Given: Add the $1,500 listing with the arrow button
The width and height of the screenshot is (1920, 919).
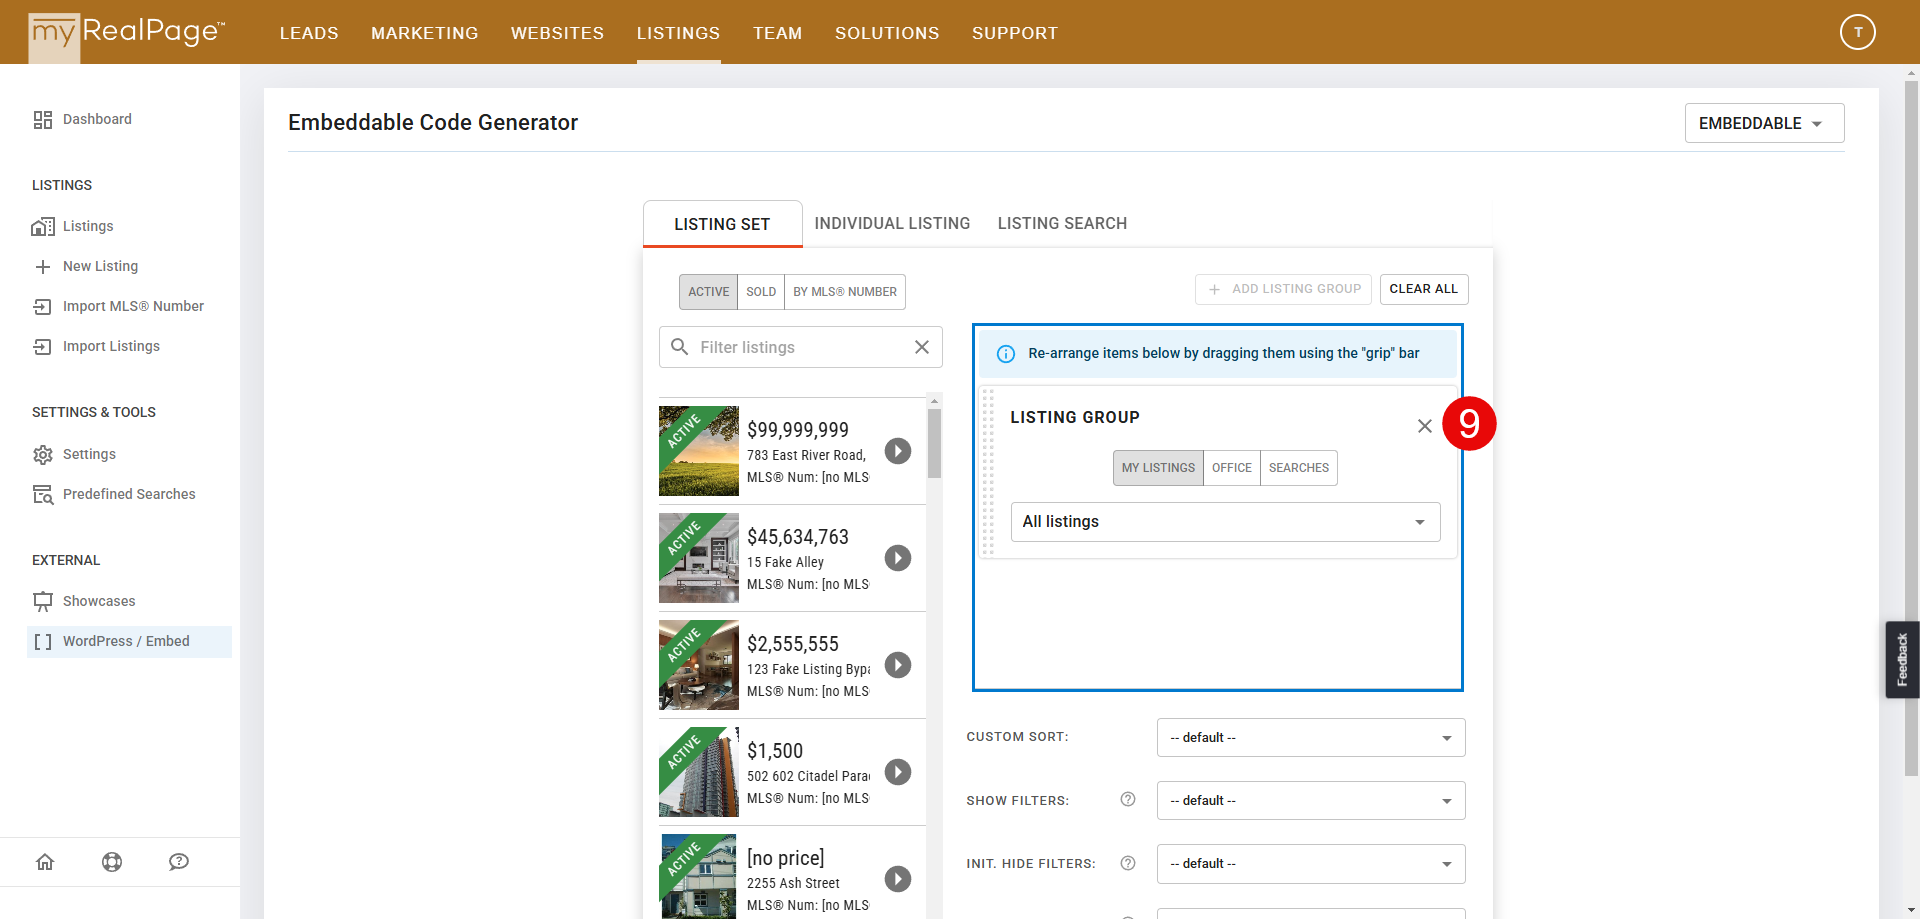Looking at the screenshot, I should point(898,772).
